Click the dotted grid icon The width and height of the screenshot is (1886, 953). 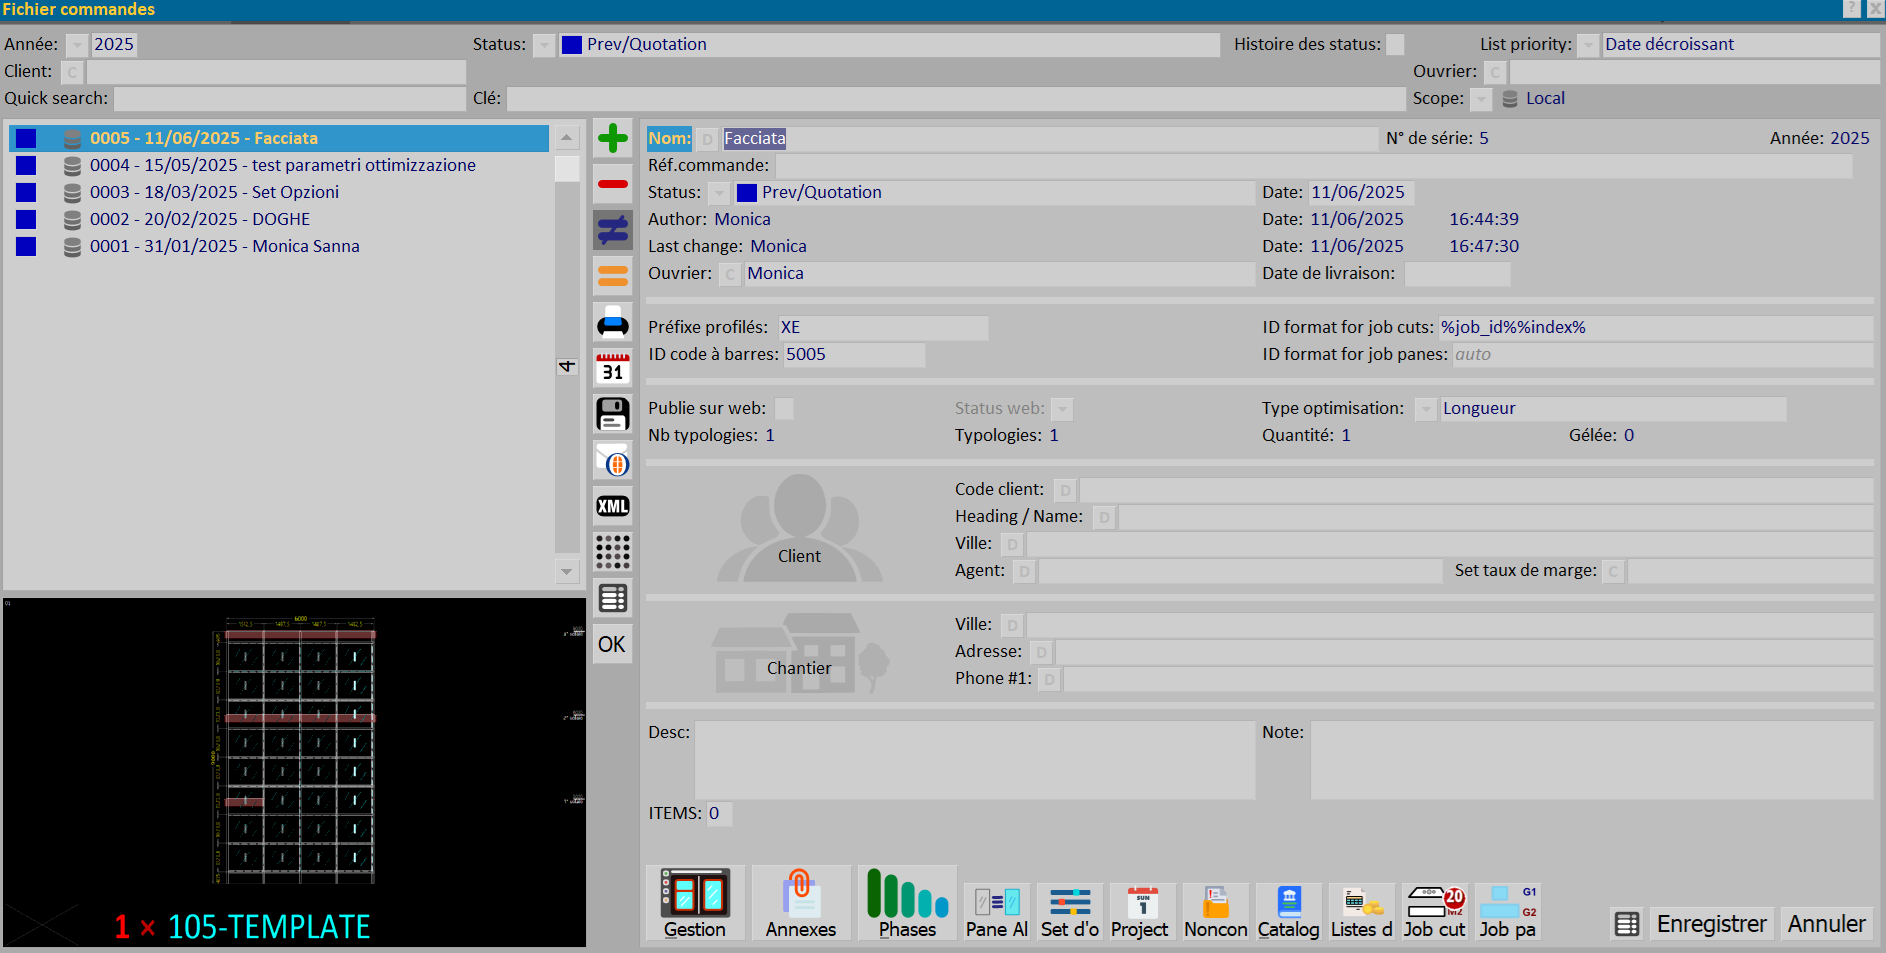coord(612,552)
